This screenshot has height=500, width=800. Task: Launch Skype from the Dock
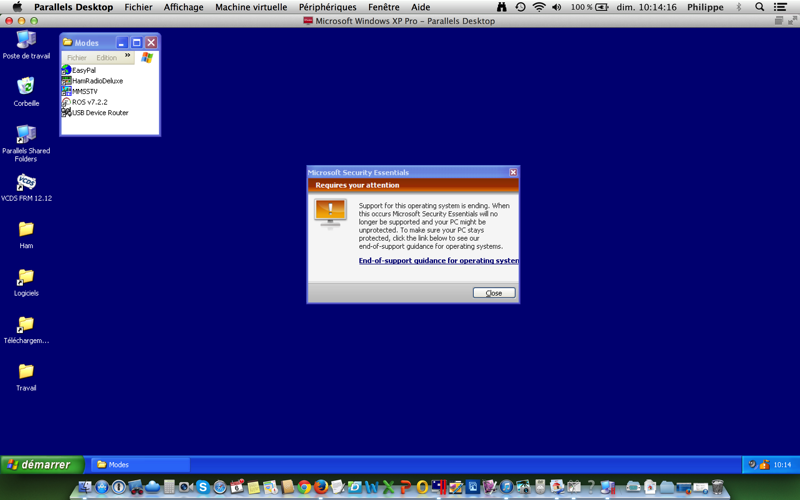click(x=203, y=487)
